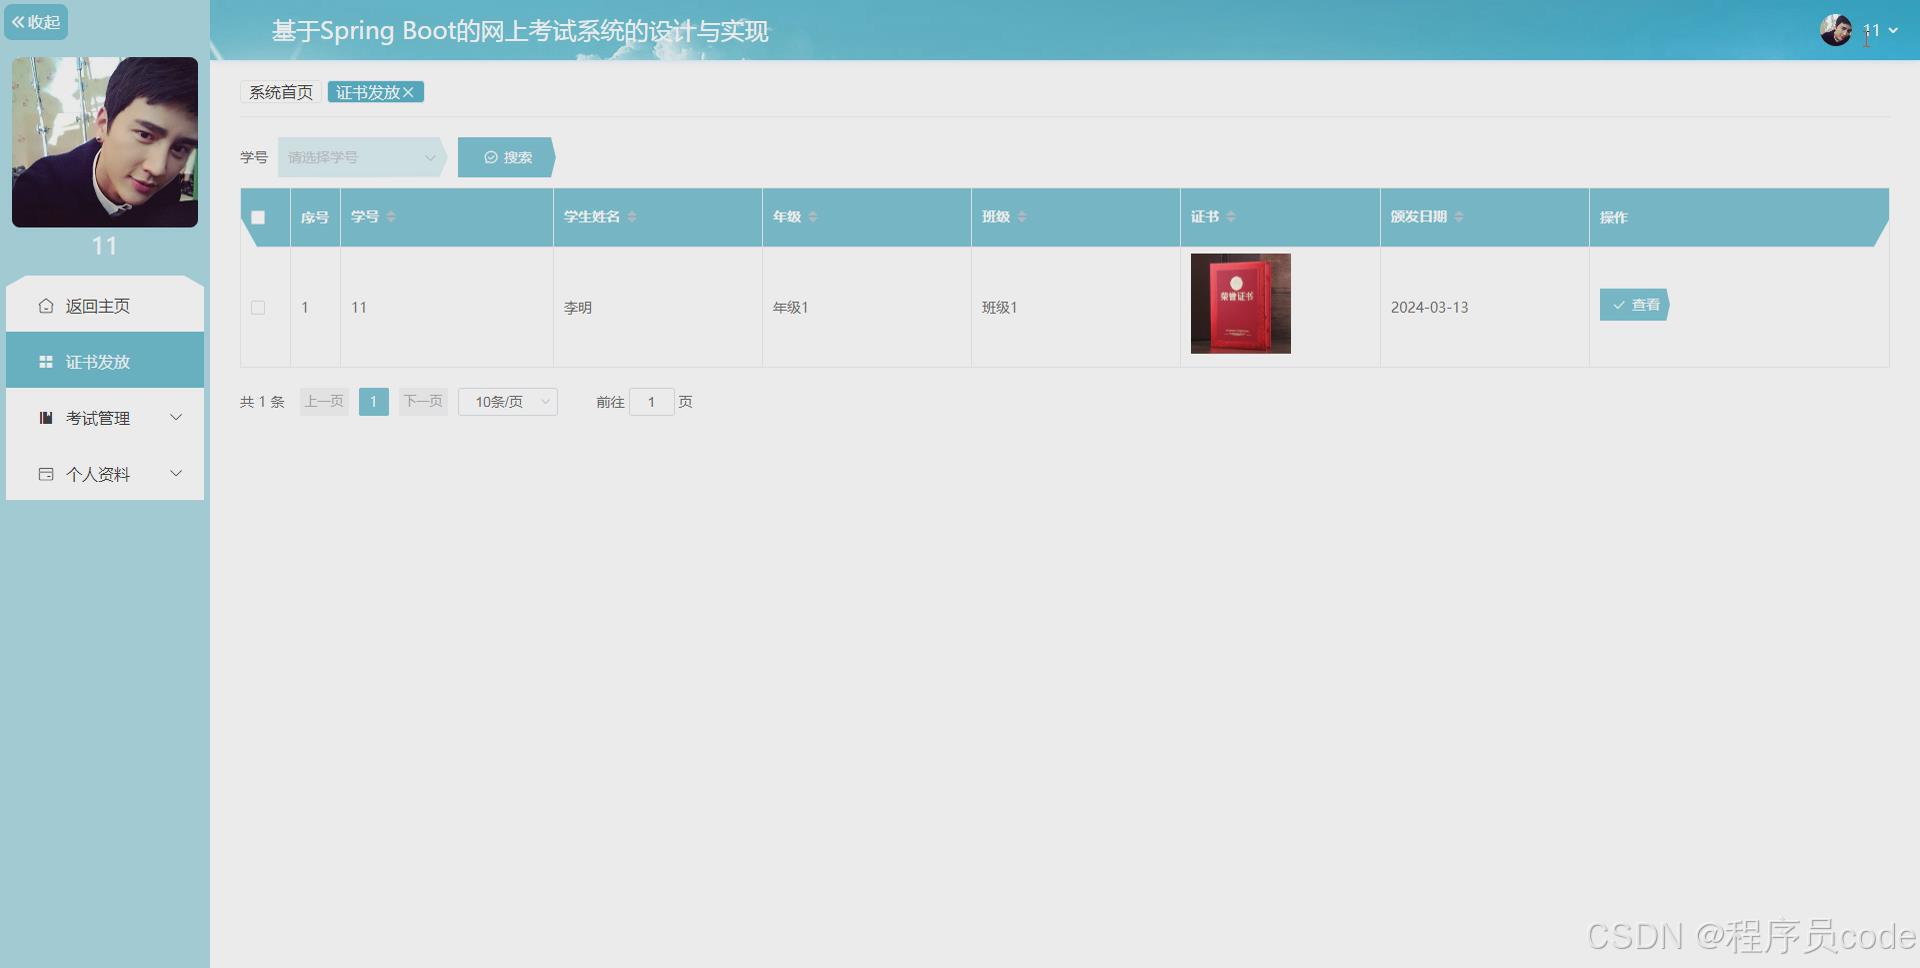
Task: Toggle the select-all checkbox in table header
Action: point(258,217)
